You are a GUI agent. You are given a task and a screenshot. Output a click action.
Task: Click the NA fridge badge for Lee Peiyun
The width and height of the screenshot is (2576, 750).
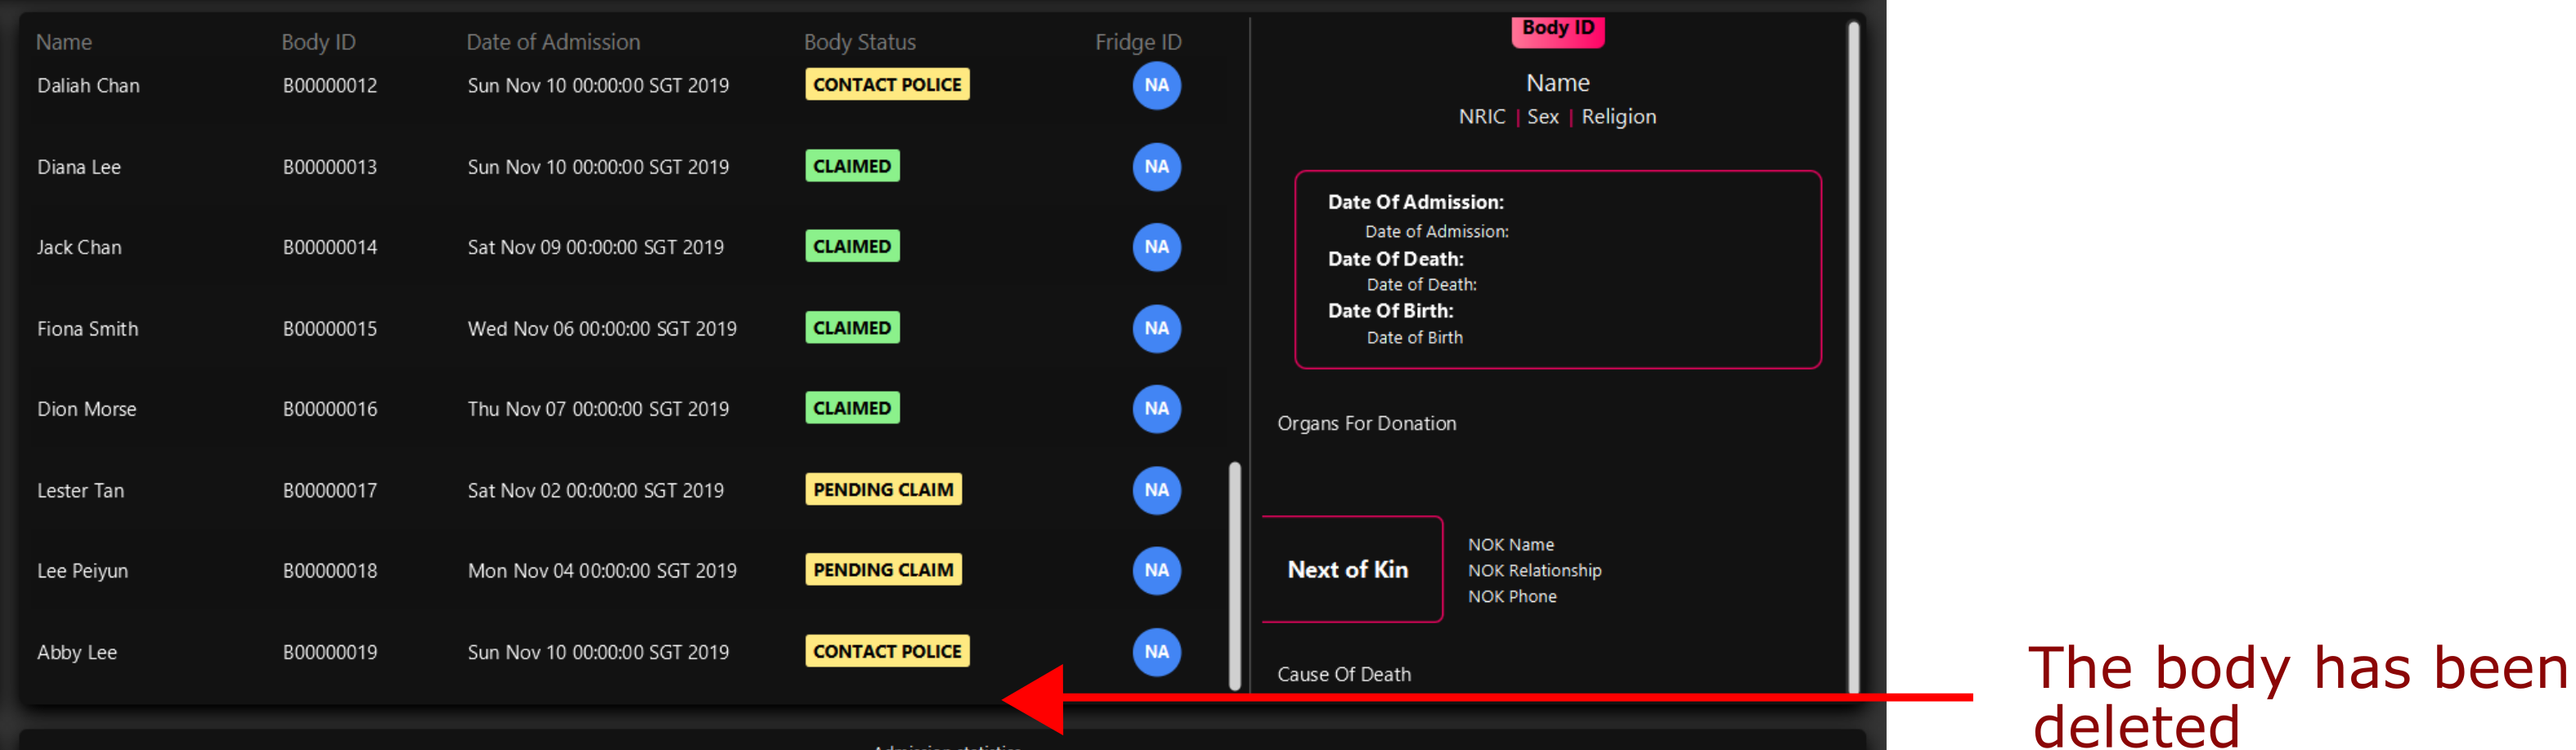coord(1156,570)
